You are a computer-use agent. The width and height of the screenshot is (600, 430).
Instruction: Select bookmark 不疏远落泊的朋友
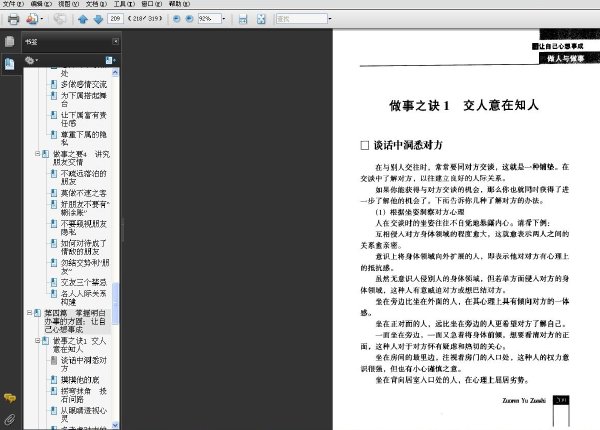pyautogui.click(x=84, y=178)
